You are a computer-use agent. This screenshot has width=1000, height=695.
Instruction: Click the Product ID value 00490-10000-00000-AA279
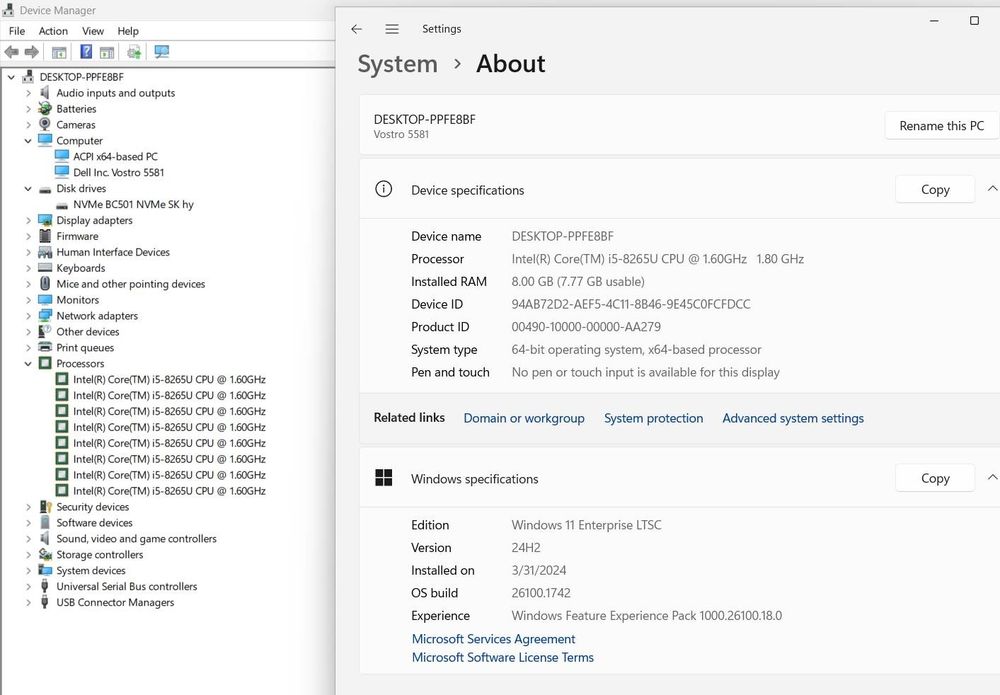pos(586,327)
